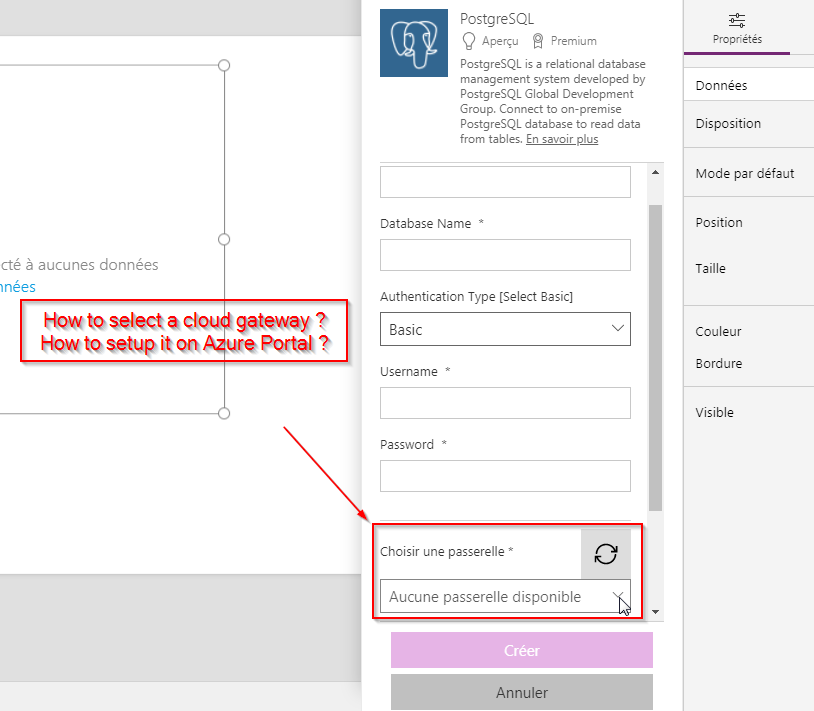Click the blue données link on canvas
Screen dimensions: 814x711
pyautogui.click(x=18, y=287)
